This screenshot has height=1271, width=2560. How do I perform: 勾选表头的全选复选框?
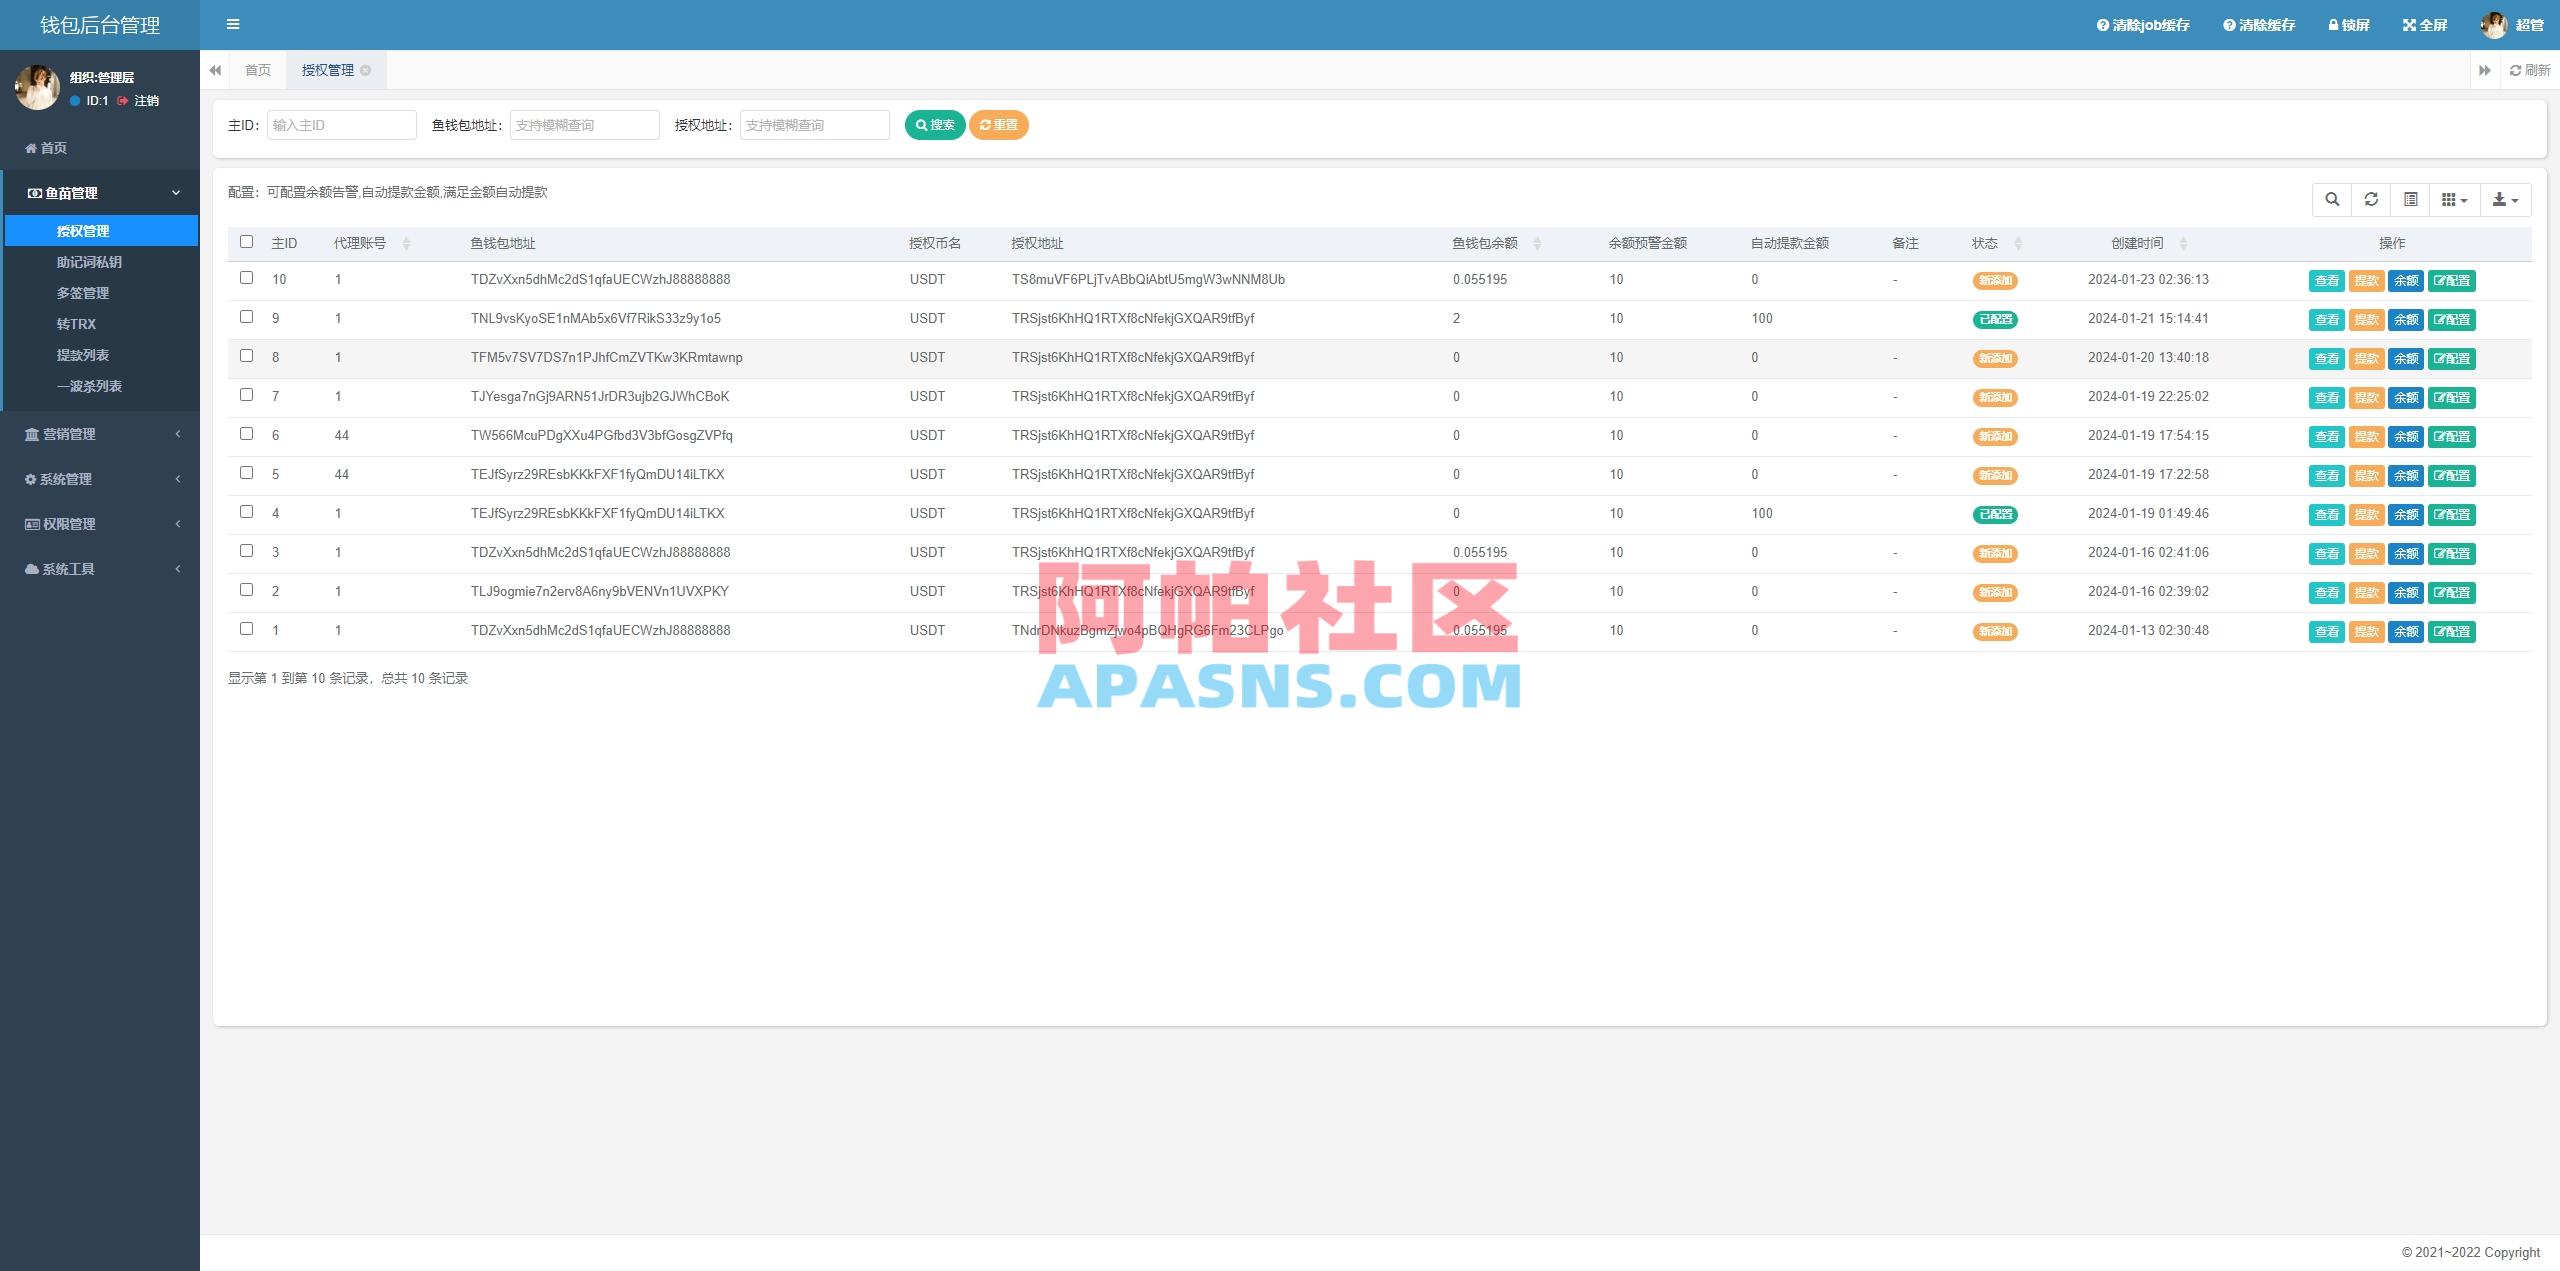tap(247, 242)
